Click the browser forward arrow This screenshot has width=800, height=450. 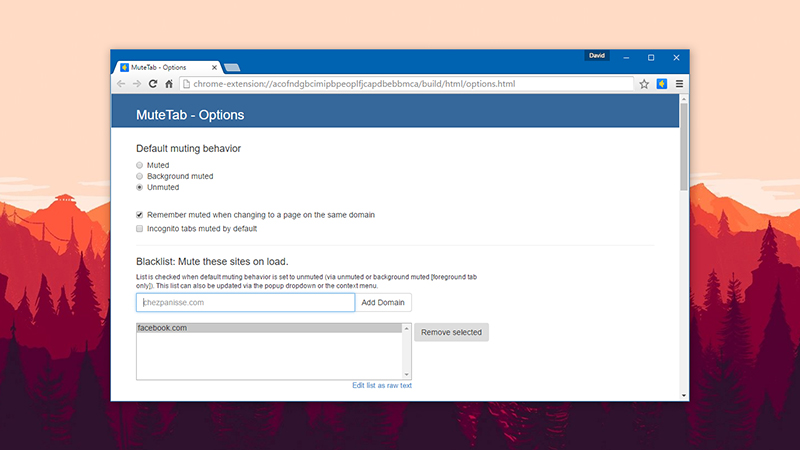[137, 84]
